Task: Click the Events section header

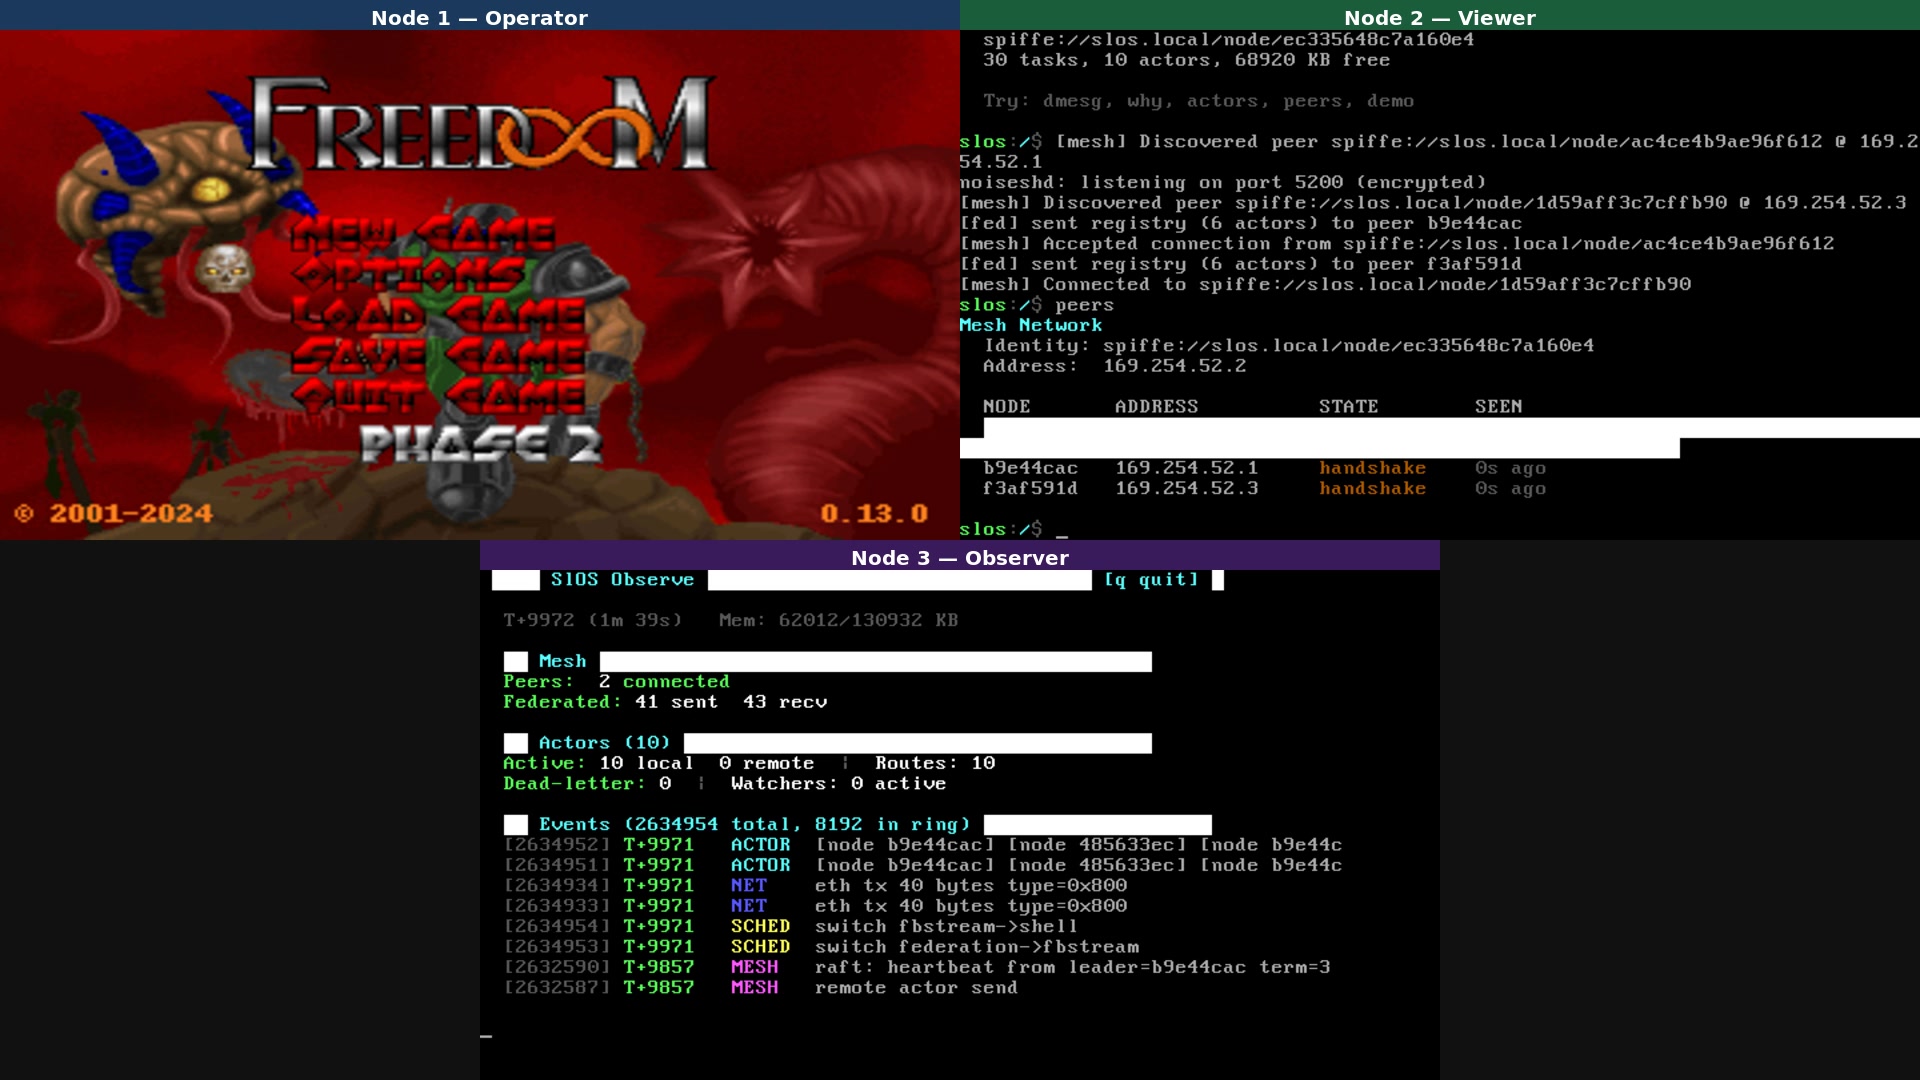Action: (755, 824)
